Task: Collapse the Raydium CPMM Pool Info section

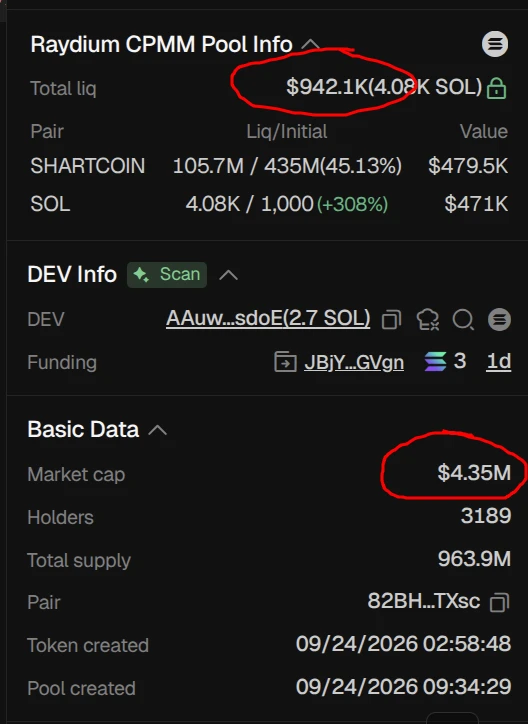Action: click(311, 45)
